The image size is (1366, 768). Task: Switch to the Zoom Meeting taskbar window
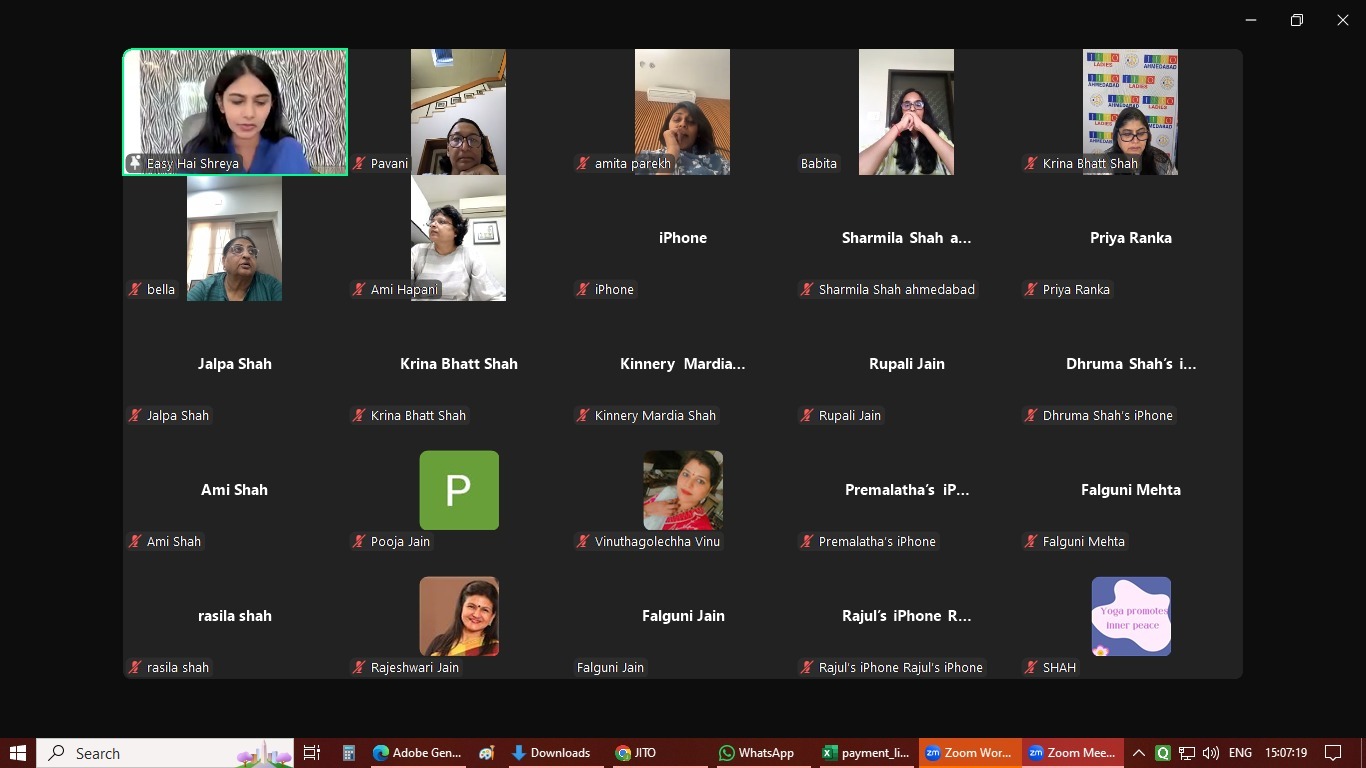tap(1071, 753)
